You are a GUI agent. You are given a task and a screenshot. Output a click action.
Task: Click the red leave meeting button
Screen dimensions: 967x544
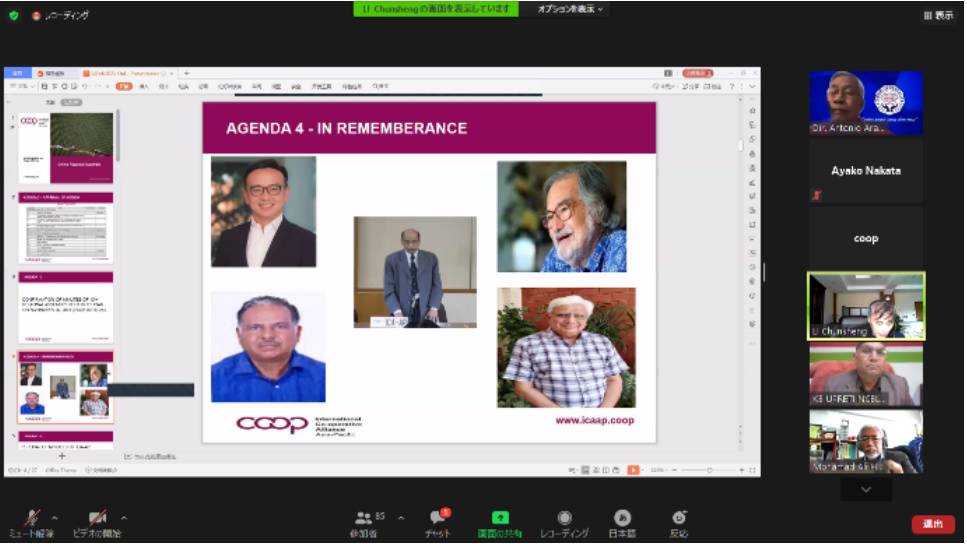pyautogui.click(x=932, y=524)
